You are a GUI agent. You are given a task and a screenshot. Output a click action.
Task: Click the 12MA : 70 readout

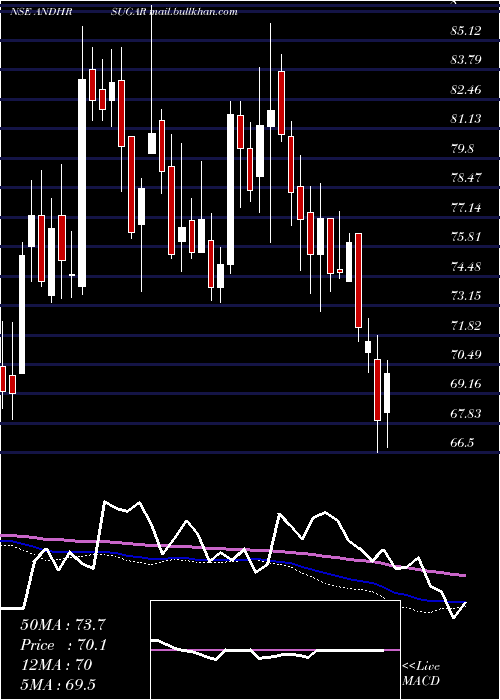[x=56, y=665]
